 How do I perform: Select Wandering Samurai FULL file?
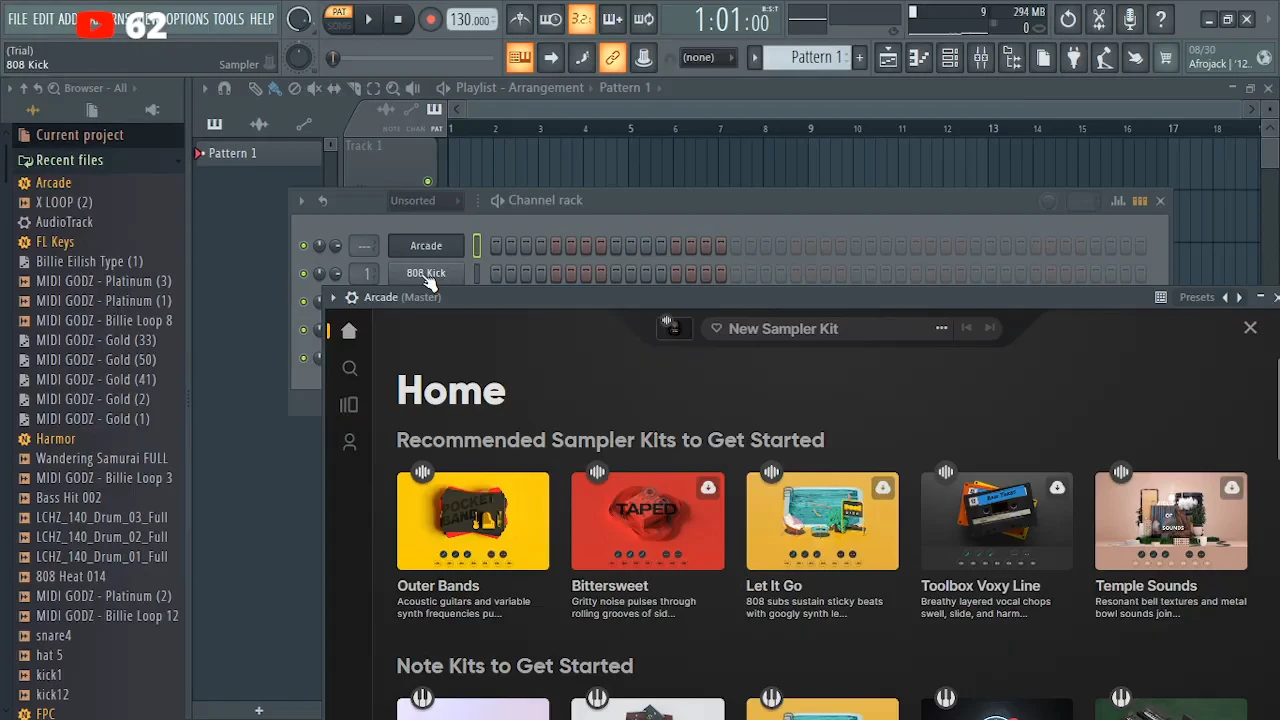pyautogui.click(x=102, y=458)
